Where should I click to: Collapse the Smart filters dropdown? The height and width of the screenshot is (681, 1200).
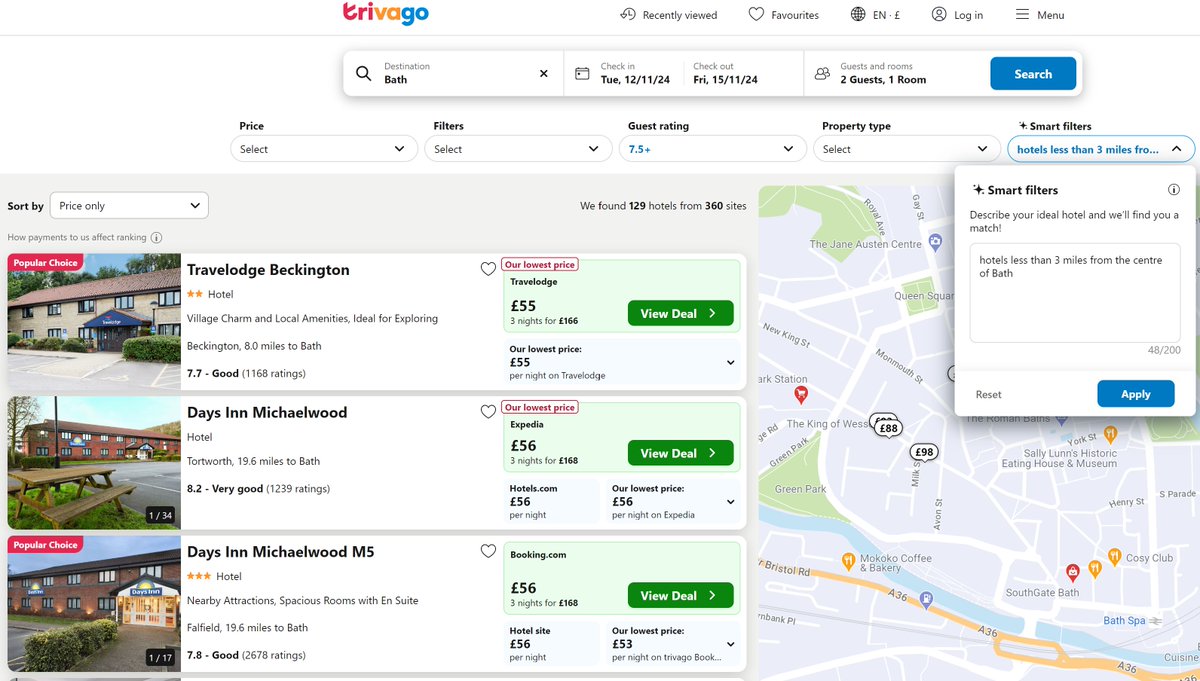[x=1101, y=149]
